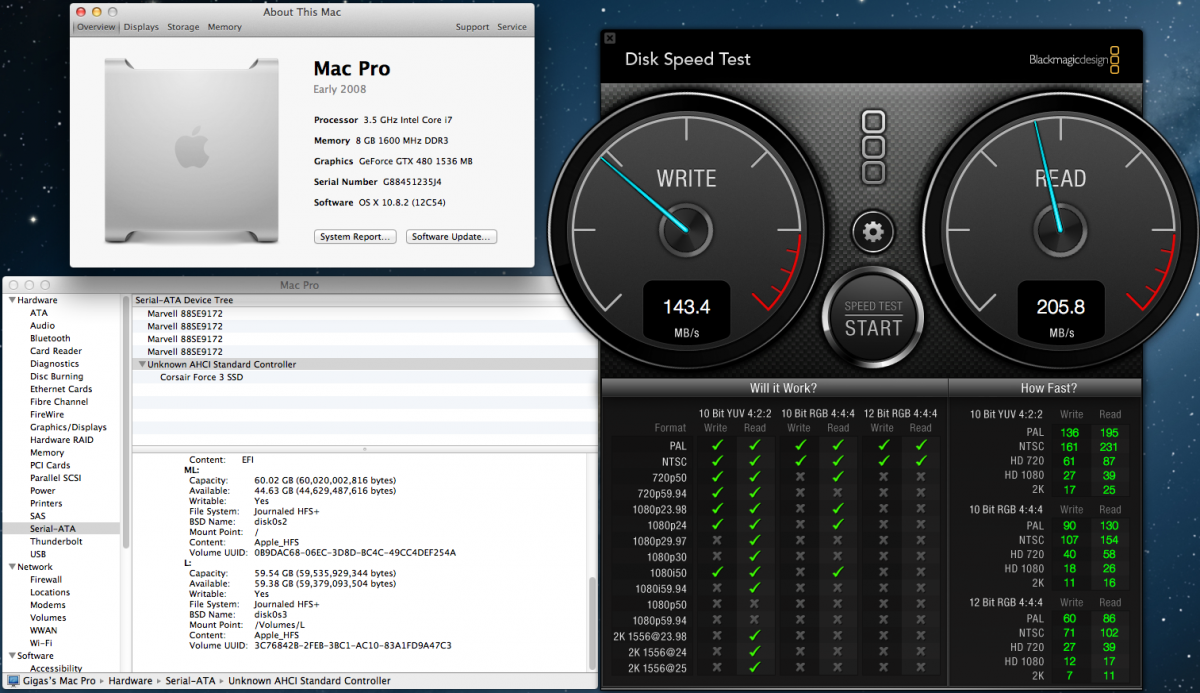The image size is (1200, 693).
Task: Select Bluetooth in the sidebar
Action: 50,338
